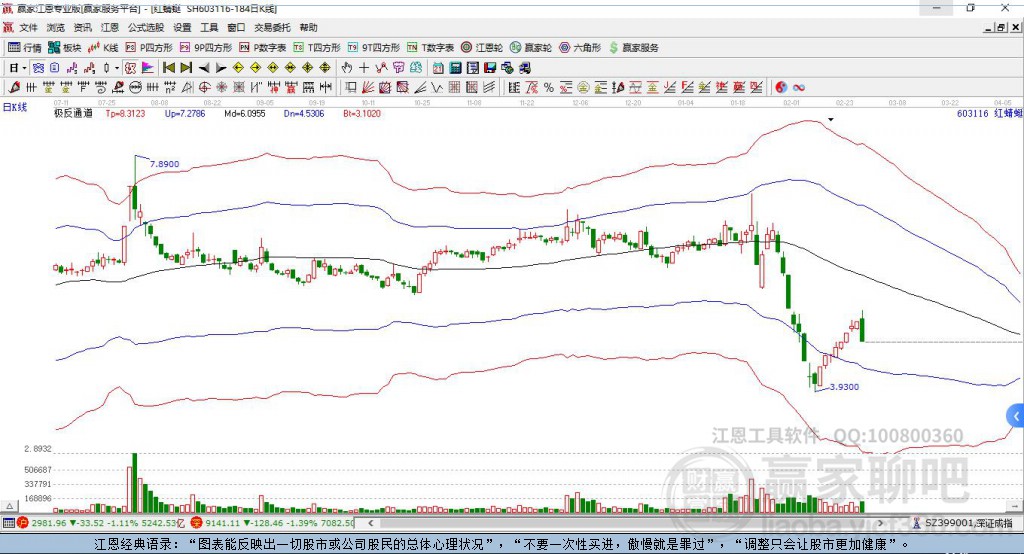The width and height of the screenshot is (1024, 554).
Task: Open the calculator icon in toolbar
Action: [x=455, y=68]
